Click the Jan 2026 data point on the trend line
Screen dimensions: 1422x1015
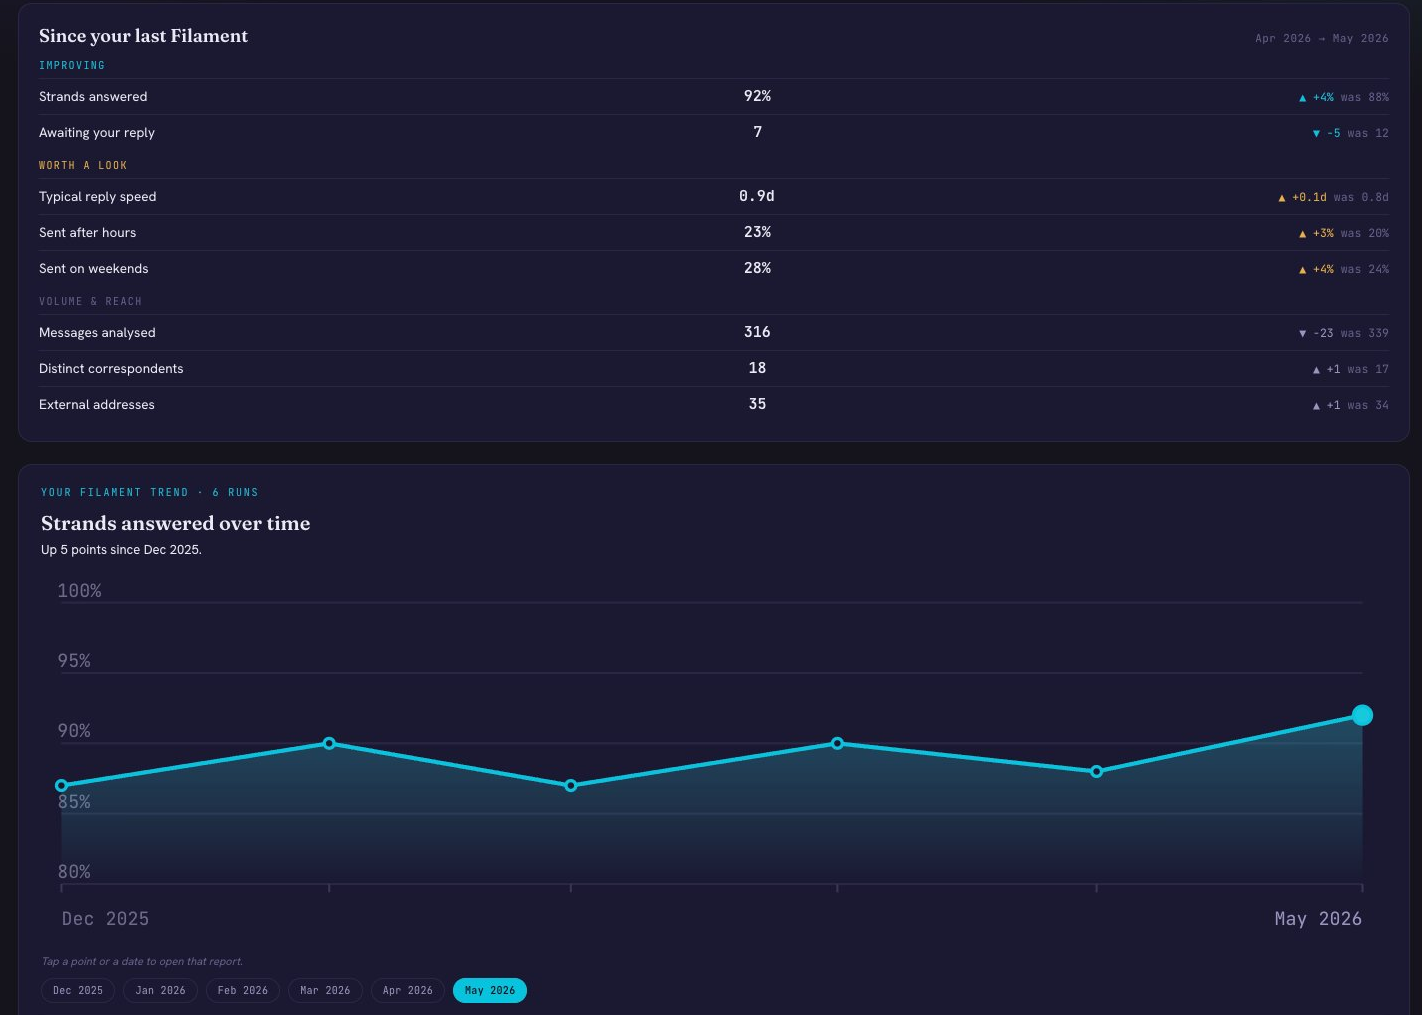(x=329, y=743)
